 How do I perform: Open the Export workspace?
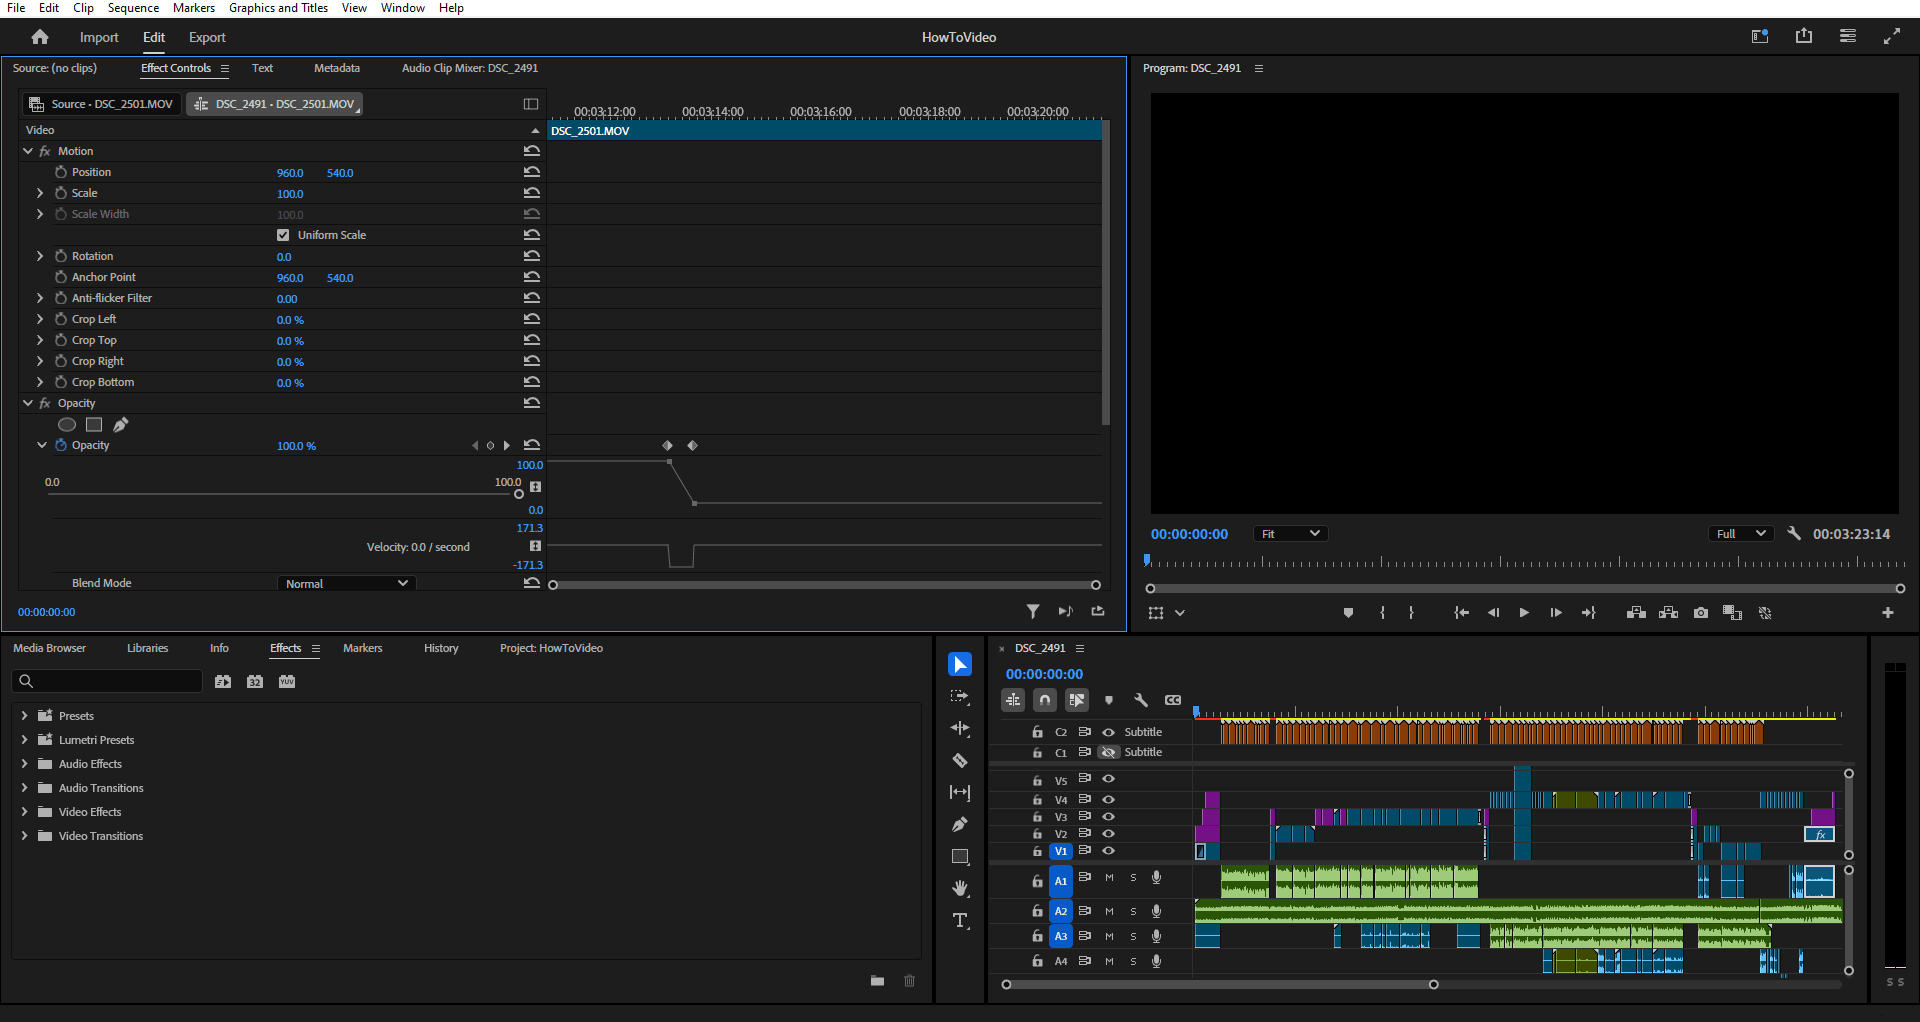tap(207, 37)
